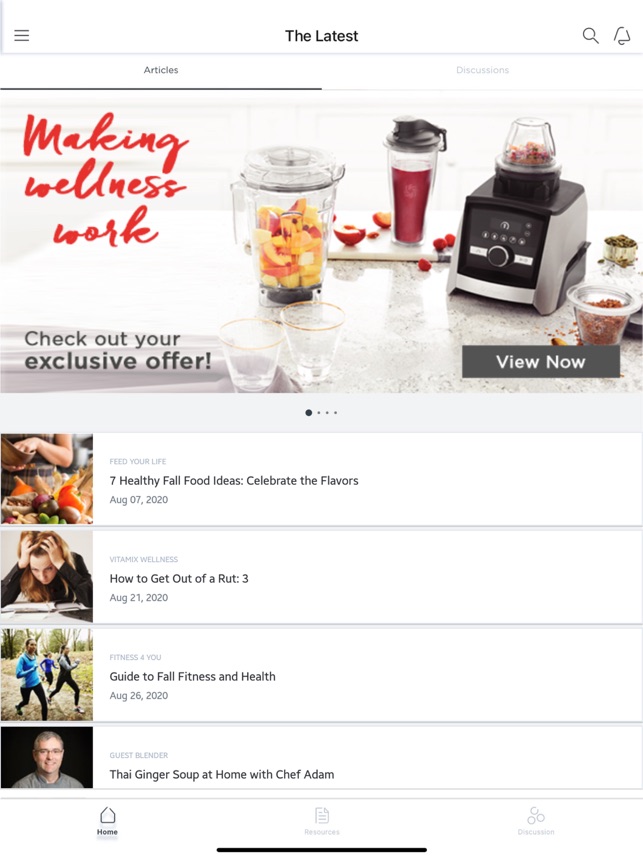The image size is (643, 858).
Task: Tap the Home house icon
Action: (107, 815)
